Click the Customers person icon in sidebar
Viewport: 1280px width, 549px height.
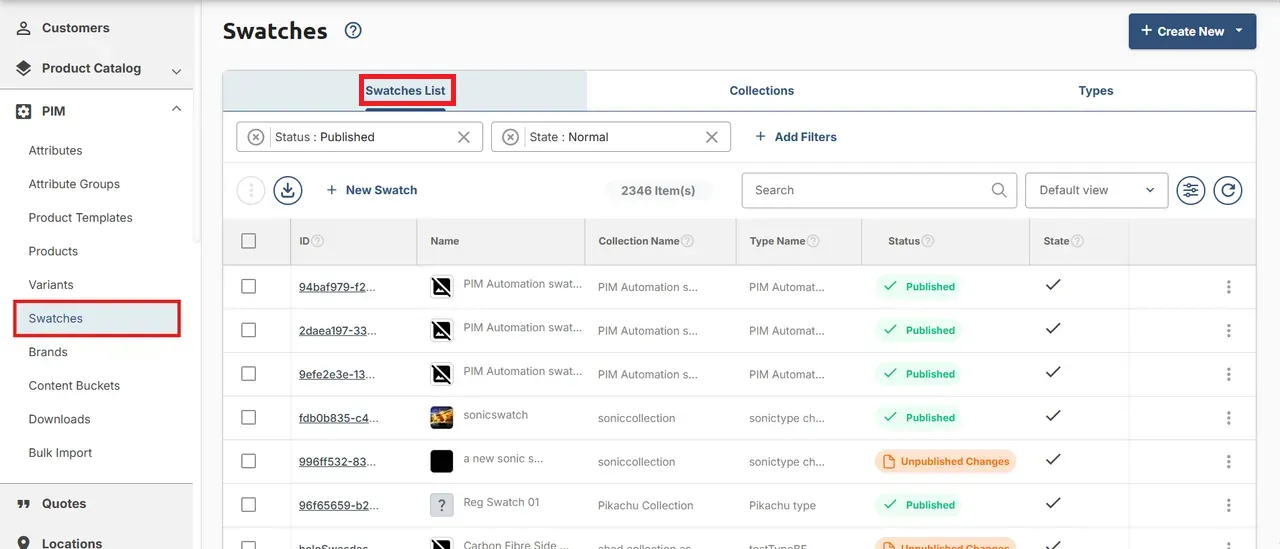(x=24, y=28)
